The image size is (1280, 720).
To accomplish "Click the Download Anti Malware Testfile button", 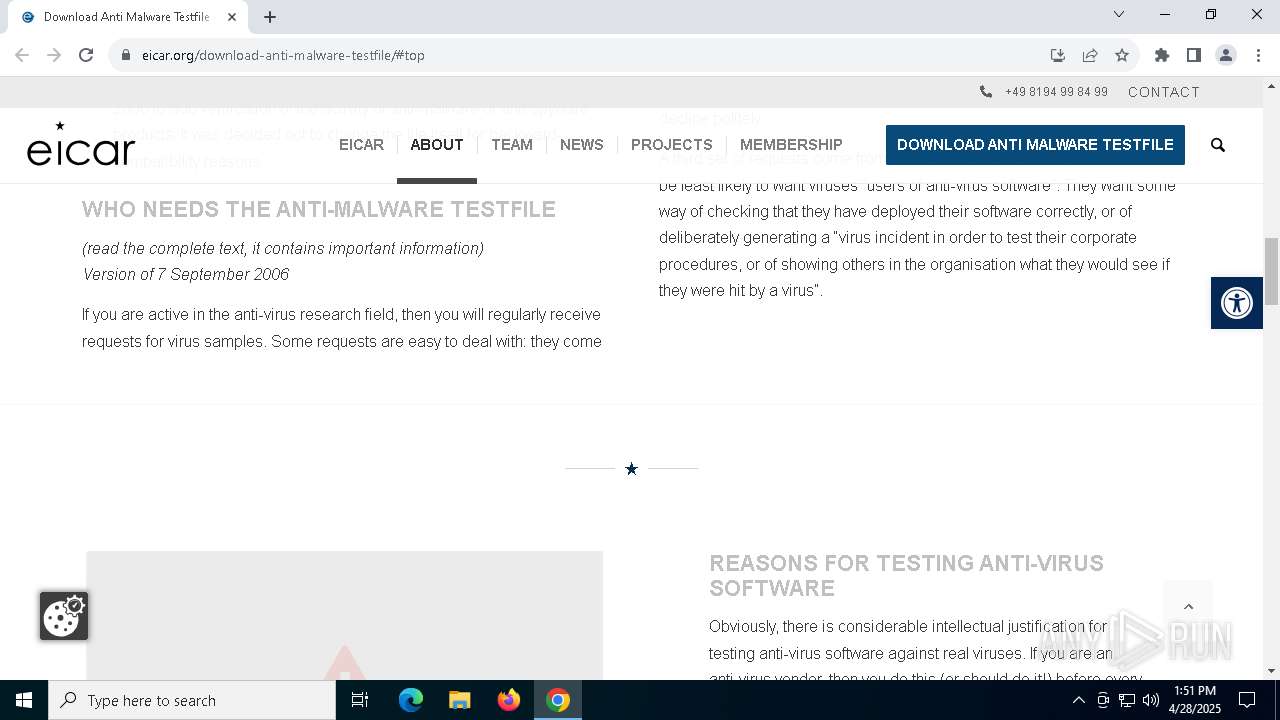I will click(1035, 145).
